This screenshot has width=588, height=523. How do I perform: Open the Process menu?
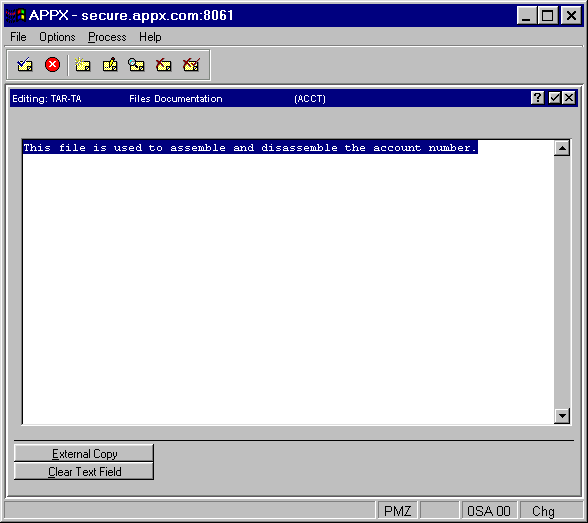click(x=107, y=37)
